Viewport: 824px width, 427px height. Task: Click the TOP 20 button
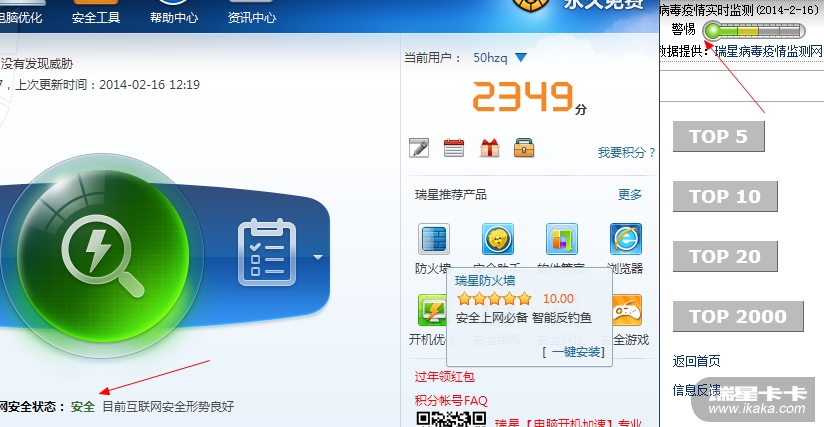(725, 256)
